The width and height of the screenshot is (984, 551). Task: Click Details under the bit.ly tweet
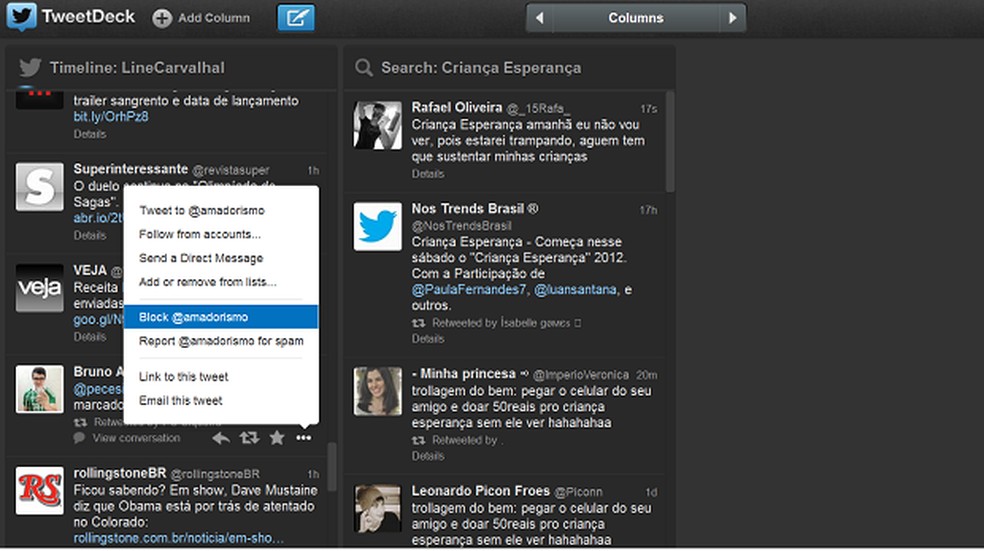pyautogui.click(x=90, y=134)
